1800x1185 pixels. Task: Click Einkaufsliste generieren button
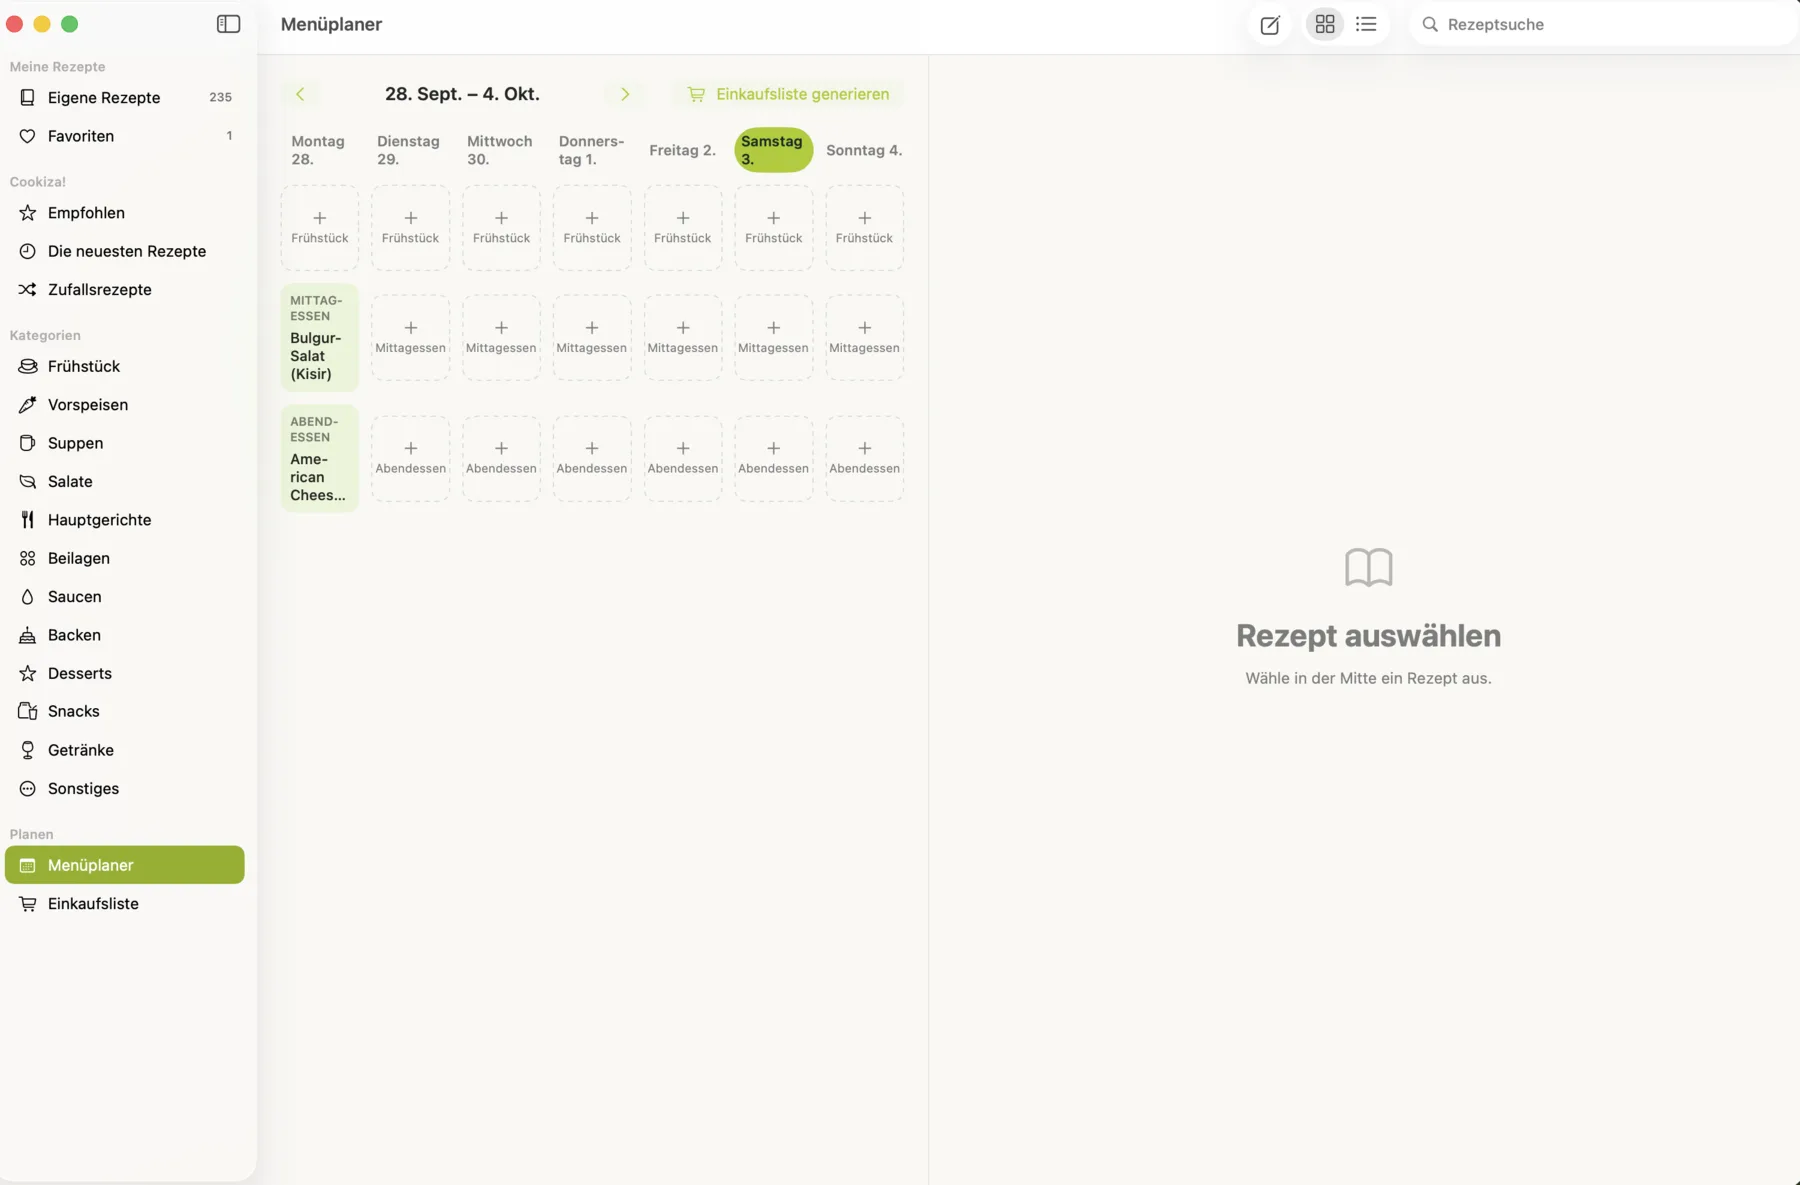pos(788,94)
